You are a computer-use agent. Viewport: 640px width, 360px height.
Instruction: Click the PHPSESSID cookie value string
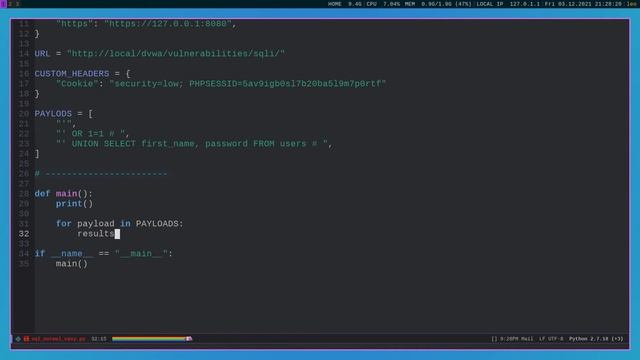(247, 84)
